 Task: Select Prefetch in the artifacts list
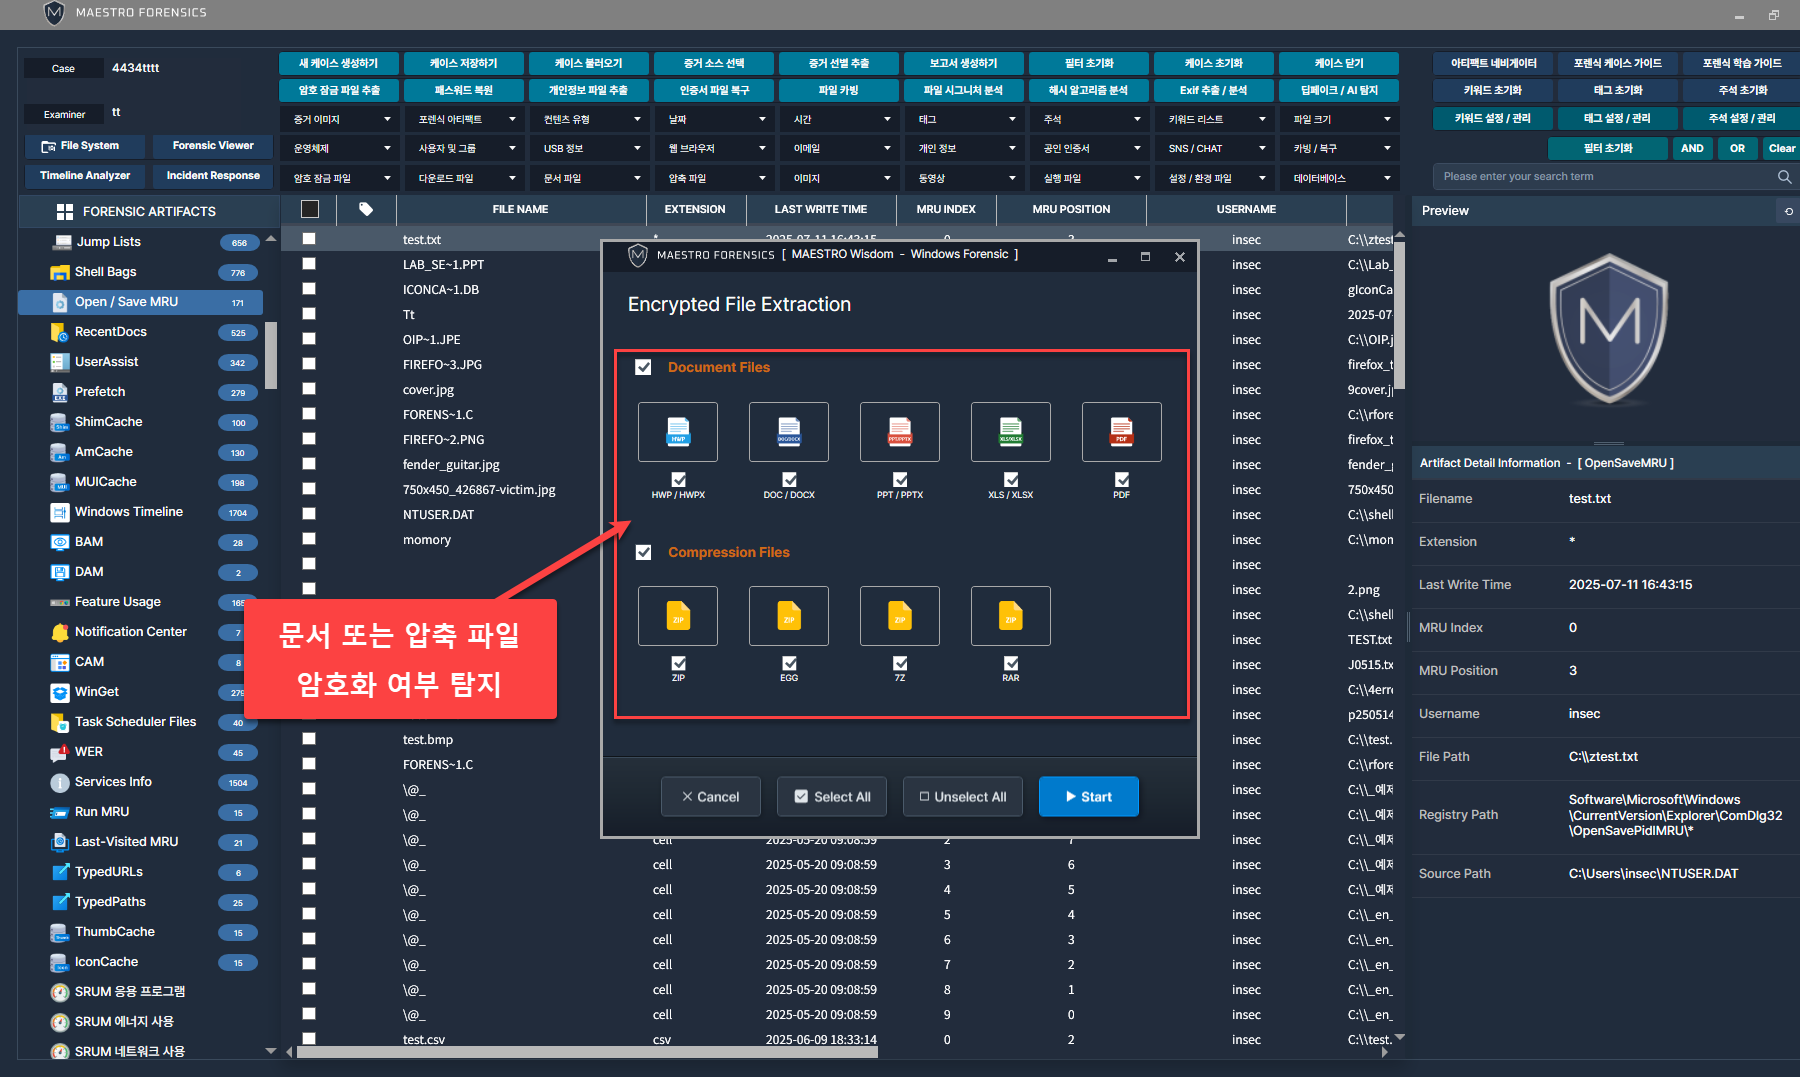pyautogui.click(x=100, y=392)
